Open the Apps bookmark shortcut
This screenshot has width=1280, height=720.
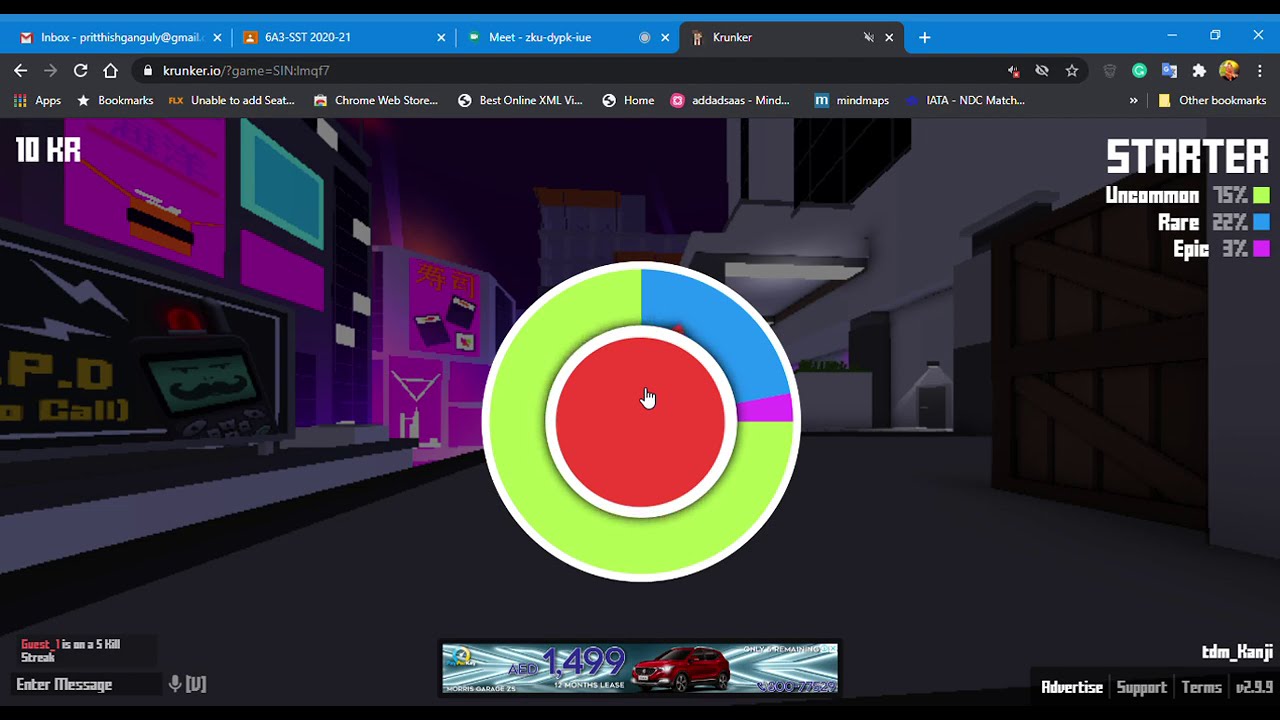(x=38, y=100)
